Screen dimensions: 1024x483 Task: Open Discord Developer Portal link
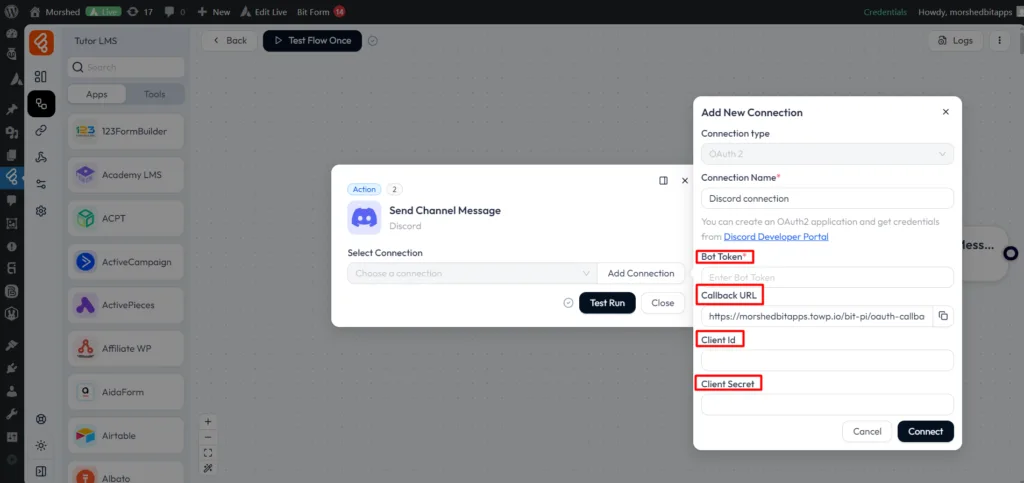click(776, 236)
